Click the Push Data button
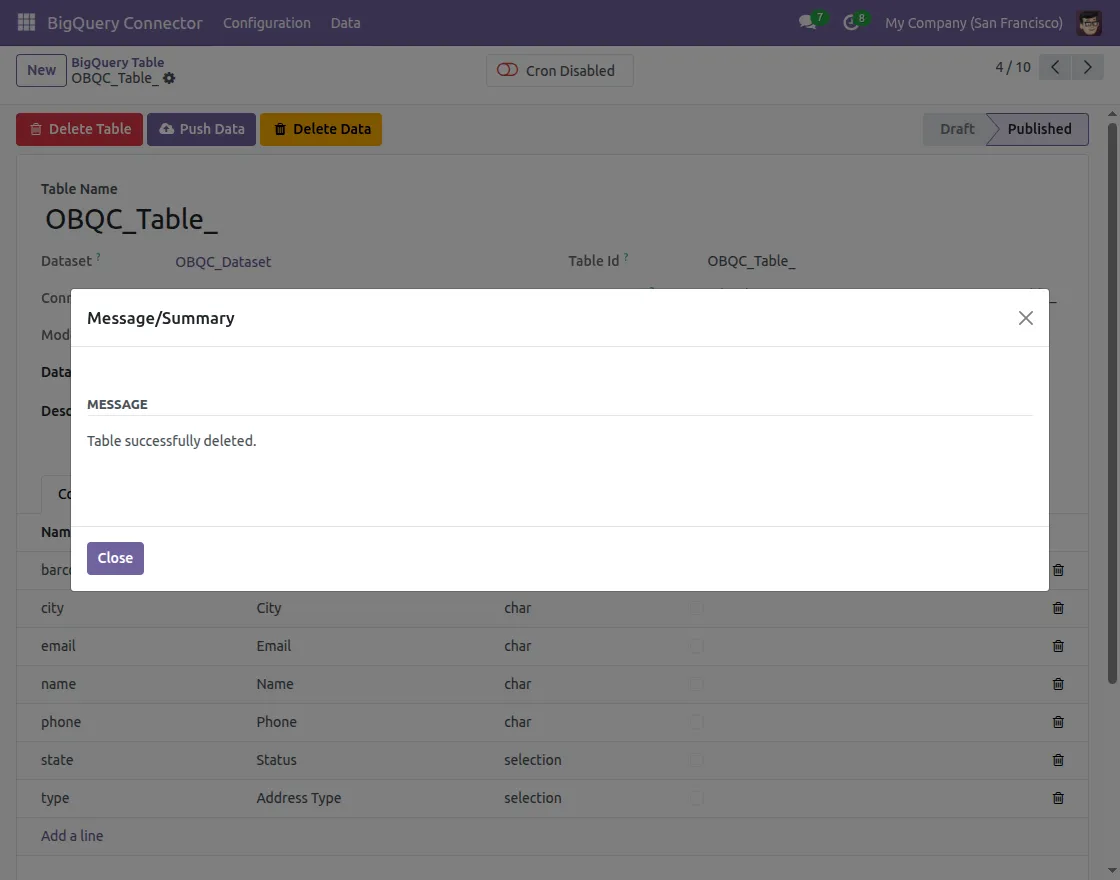 tap(201, 129)
